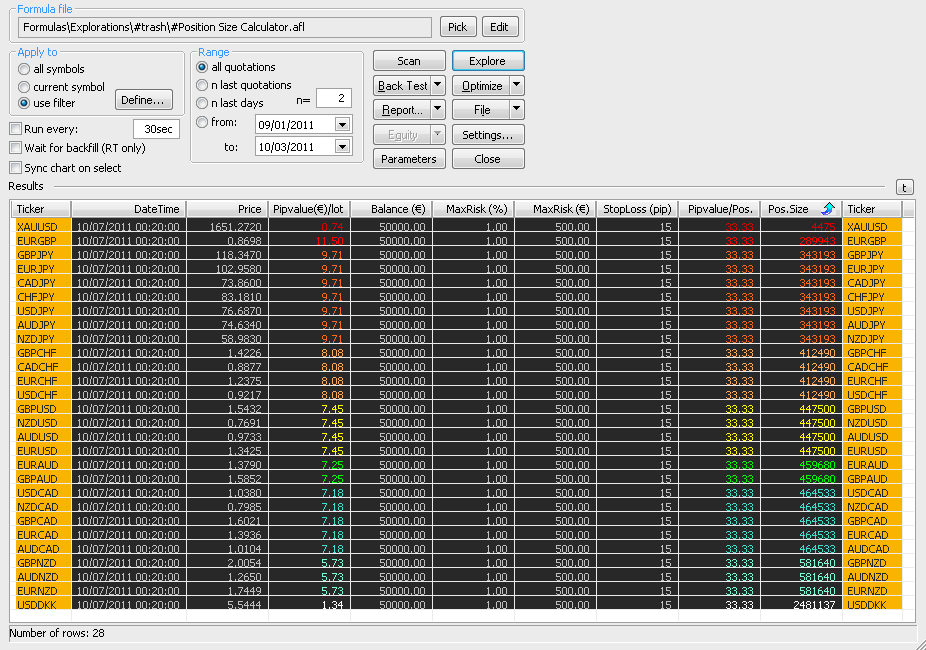Click the Explore button
Image resolution: width=926 pixels, height=650 pixels.
pos(487,61)
